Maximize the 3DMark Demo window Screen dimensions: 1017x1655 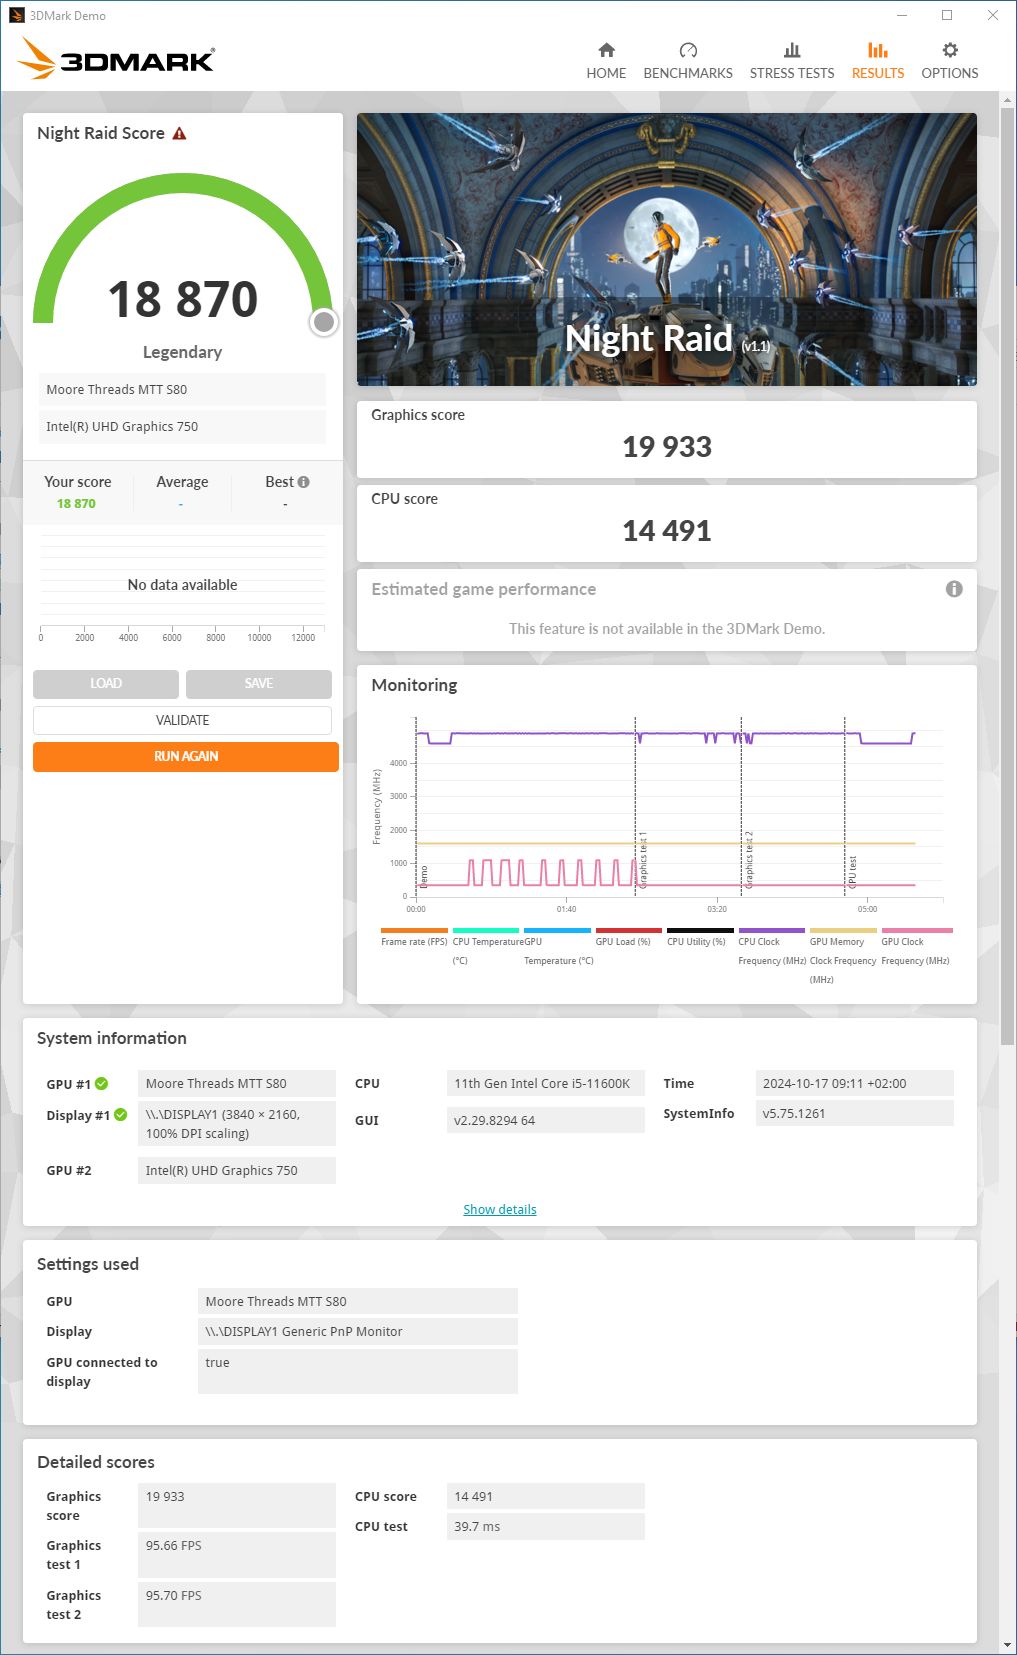point(947,15)
